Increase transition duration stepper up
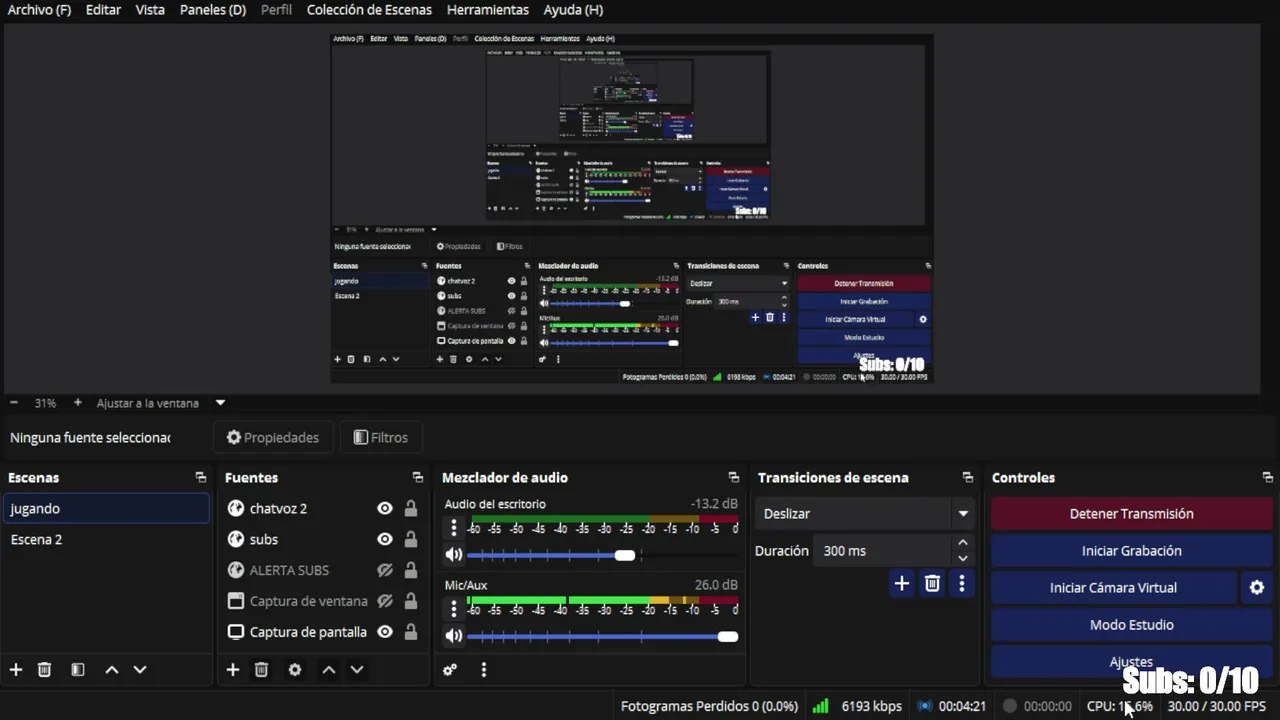 click(x=963, y=543)
